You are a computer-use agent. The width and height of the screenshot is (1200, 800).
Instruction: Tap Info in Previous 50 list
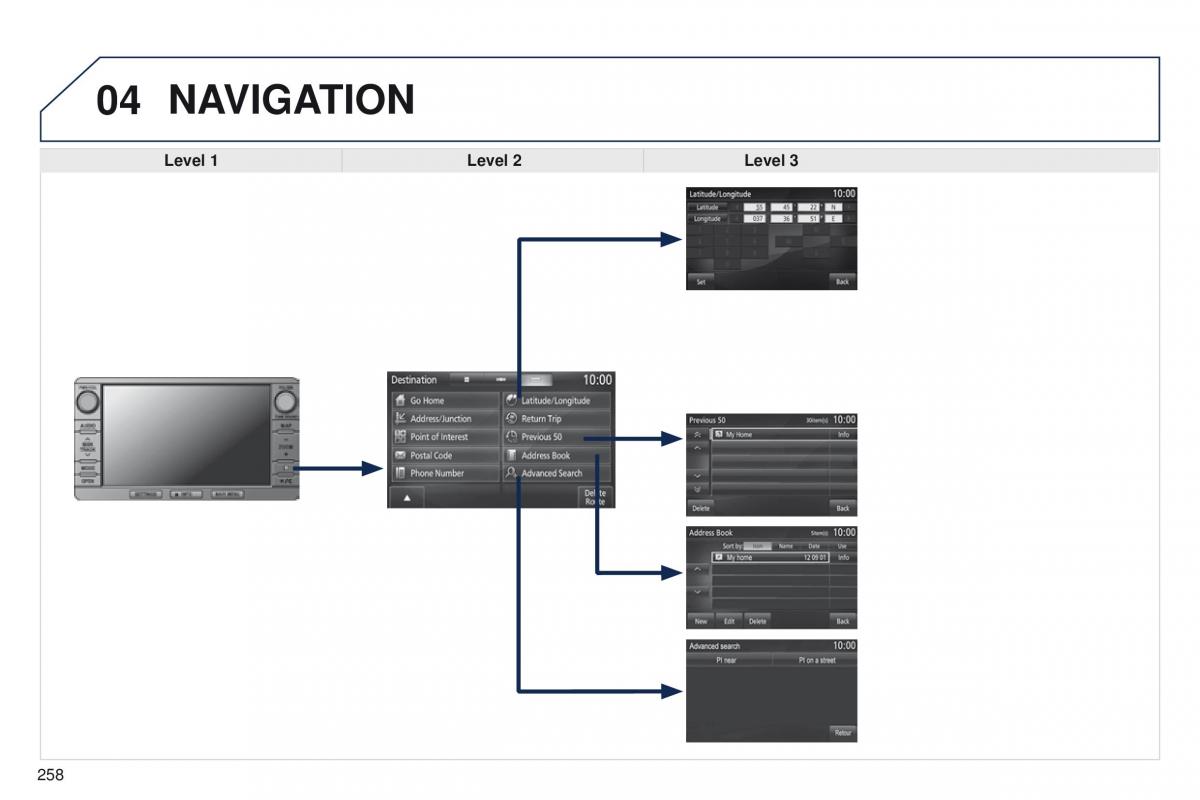(x=843, y=435)
